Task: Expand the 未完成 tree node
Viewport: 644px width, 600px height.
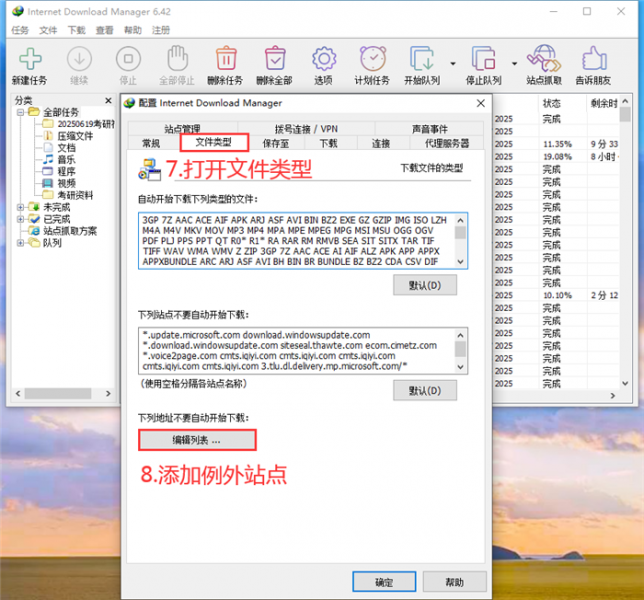Action: 19,207
